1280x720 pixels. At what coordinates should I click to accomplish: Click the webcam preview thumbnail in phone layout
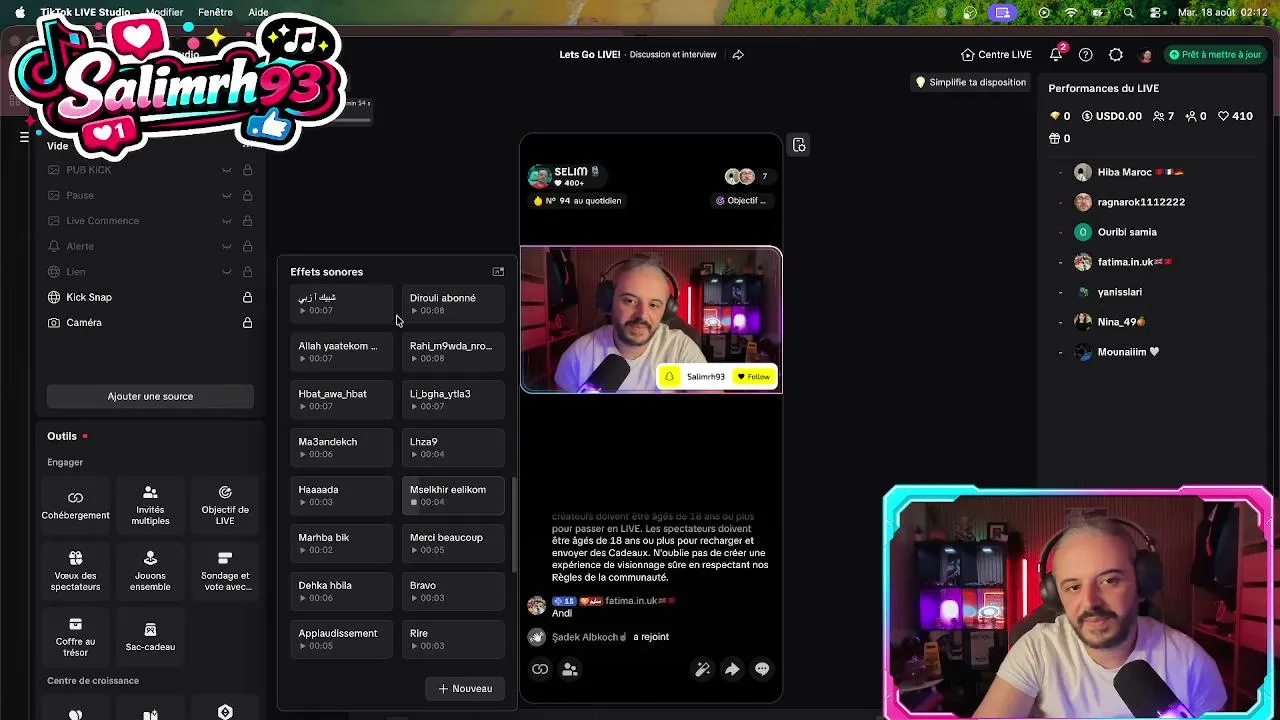651,320
